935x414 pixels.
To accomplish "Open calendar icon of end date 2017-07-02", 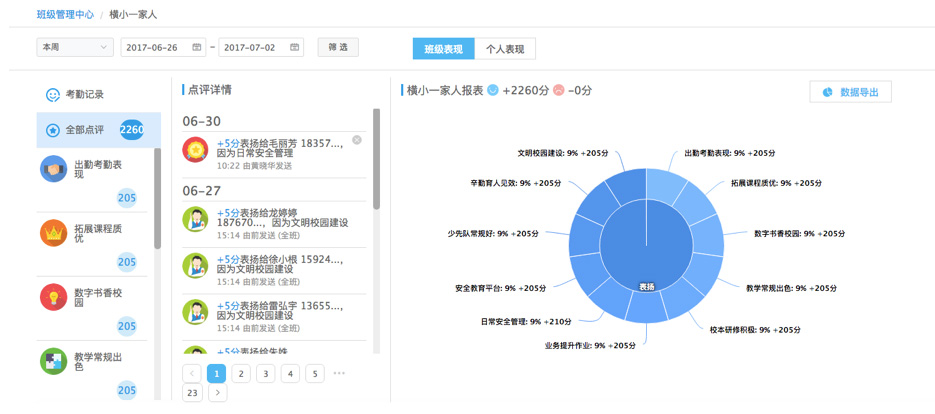I will point(295,47).
